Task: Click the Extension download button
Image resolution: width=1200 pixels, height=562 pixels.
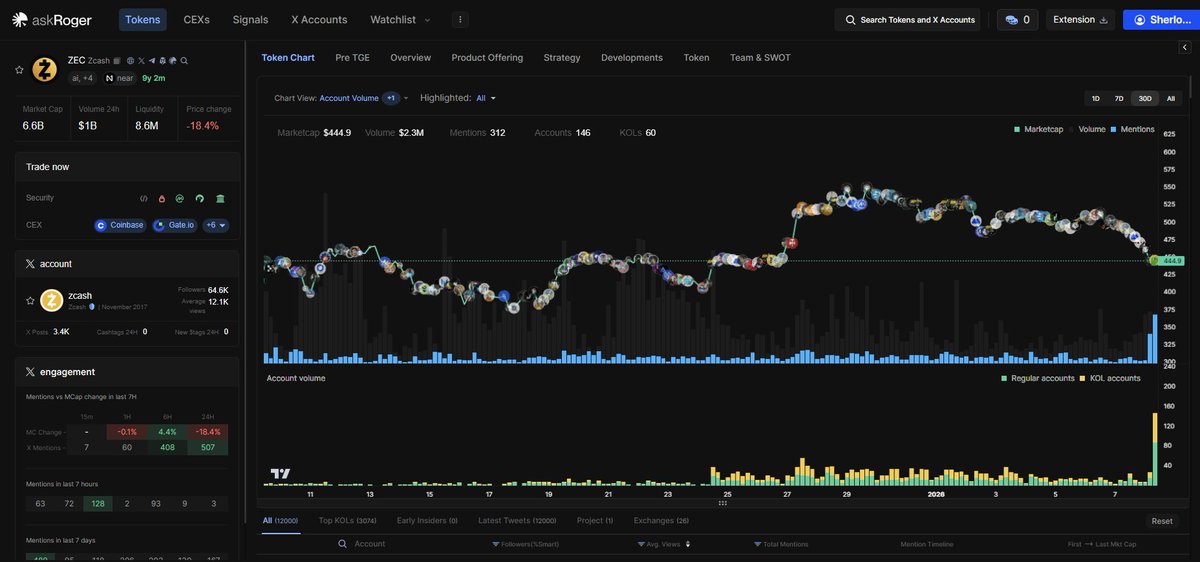Action: tap(1080, 19)
